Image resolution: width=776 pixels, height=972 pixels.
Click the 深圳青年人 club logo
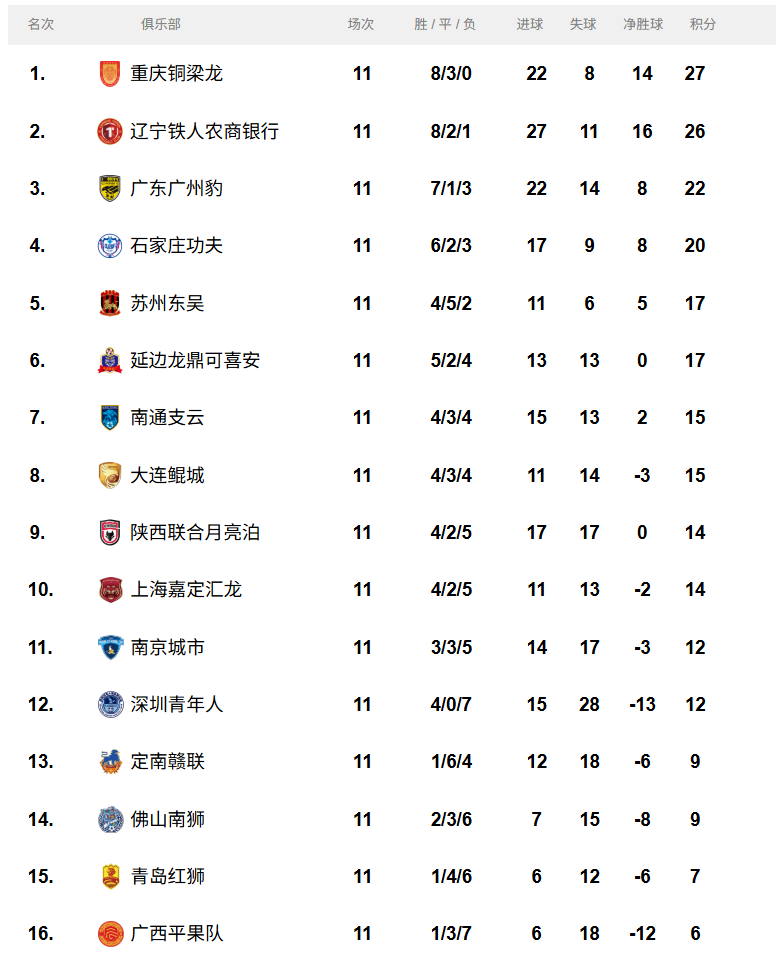coord(110,705)
